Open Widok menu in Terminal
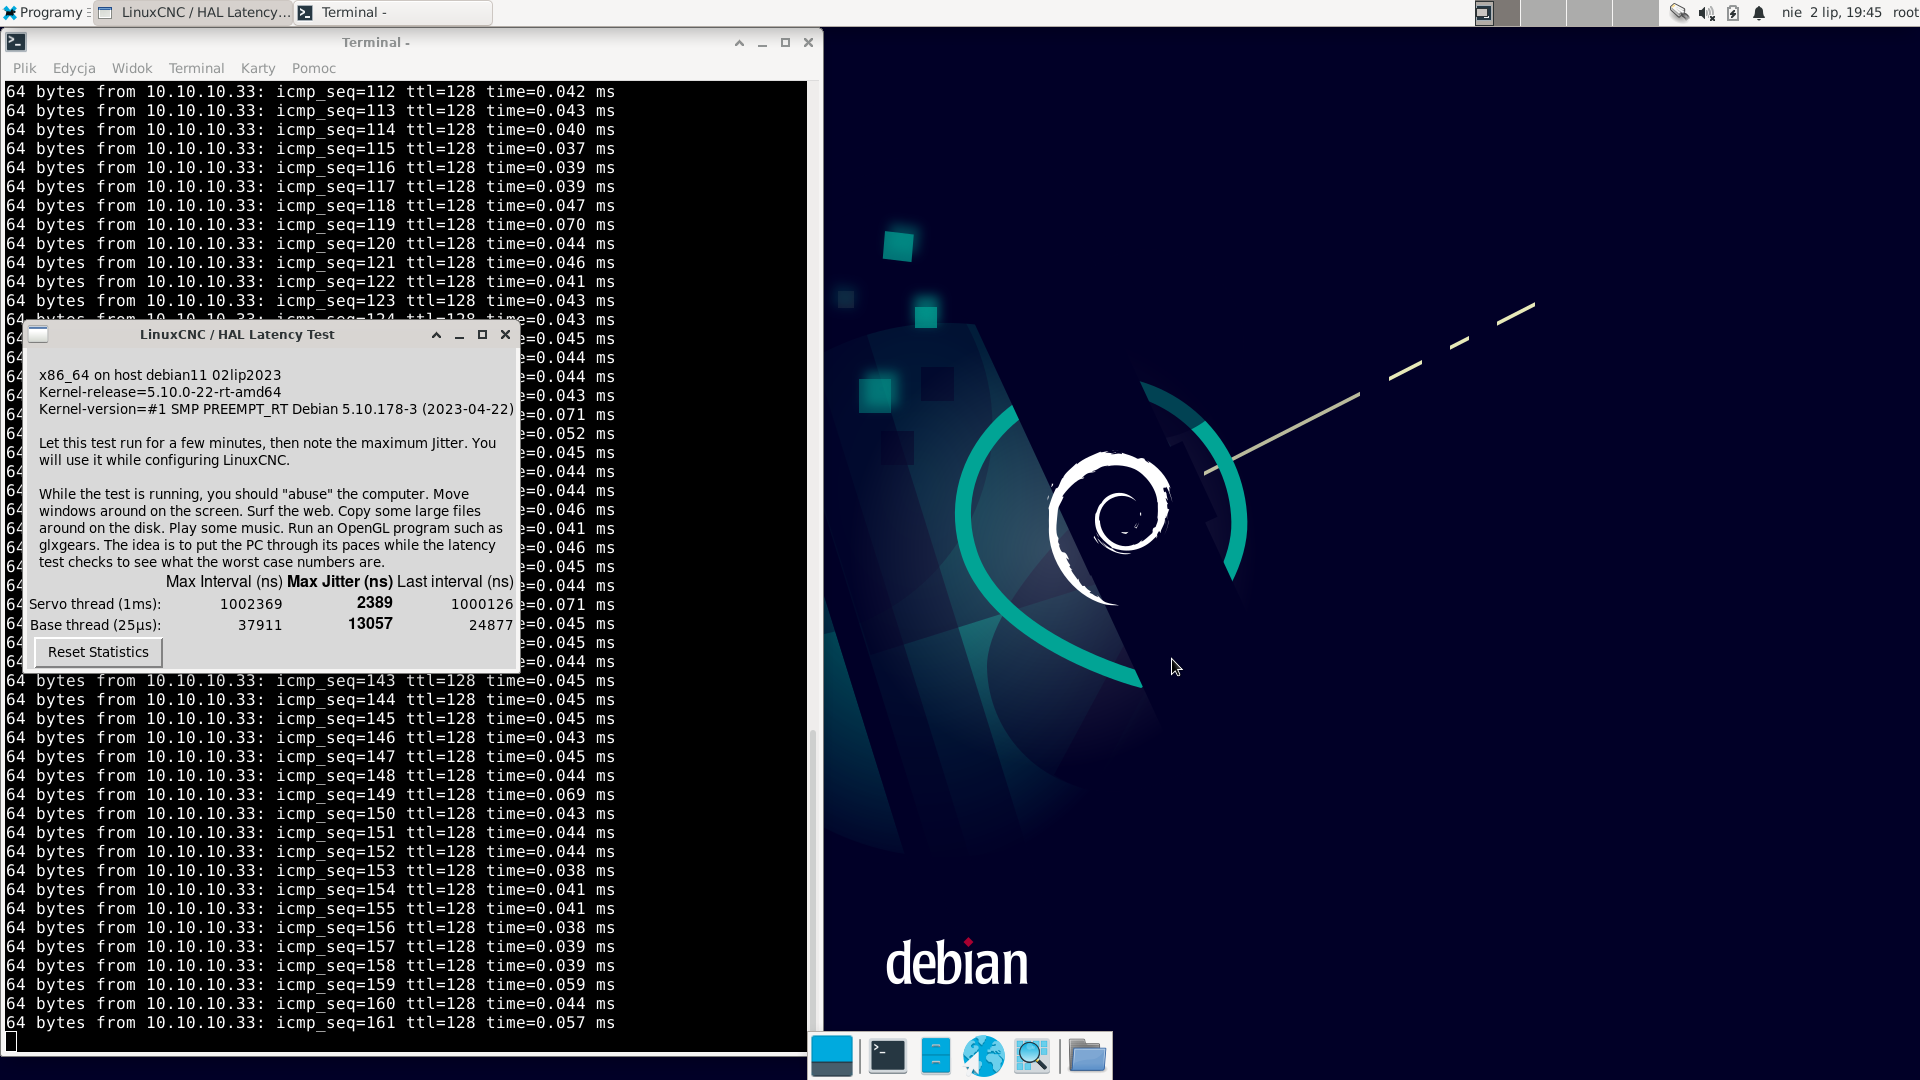 tap(132, 68)
